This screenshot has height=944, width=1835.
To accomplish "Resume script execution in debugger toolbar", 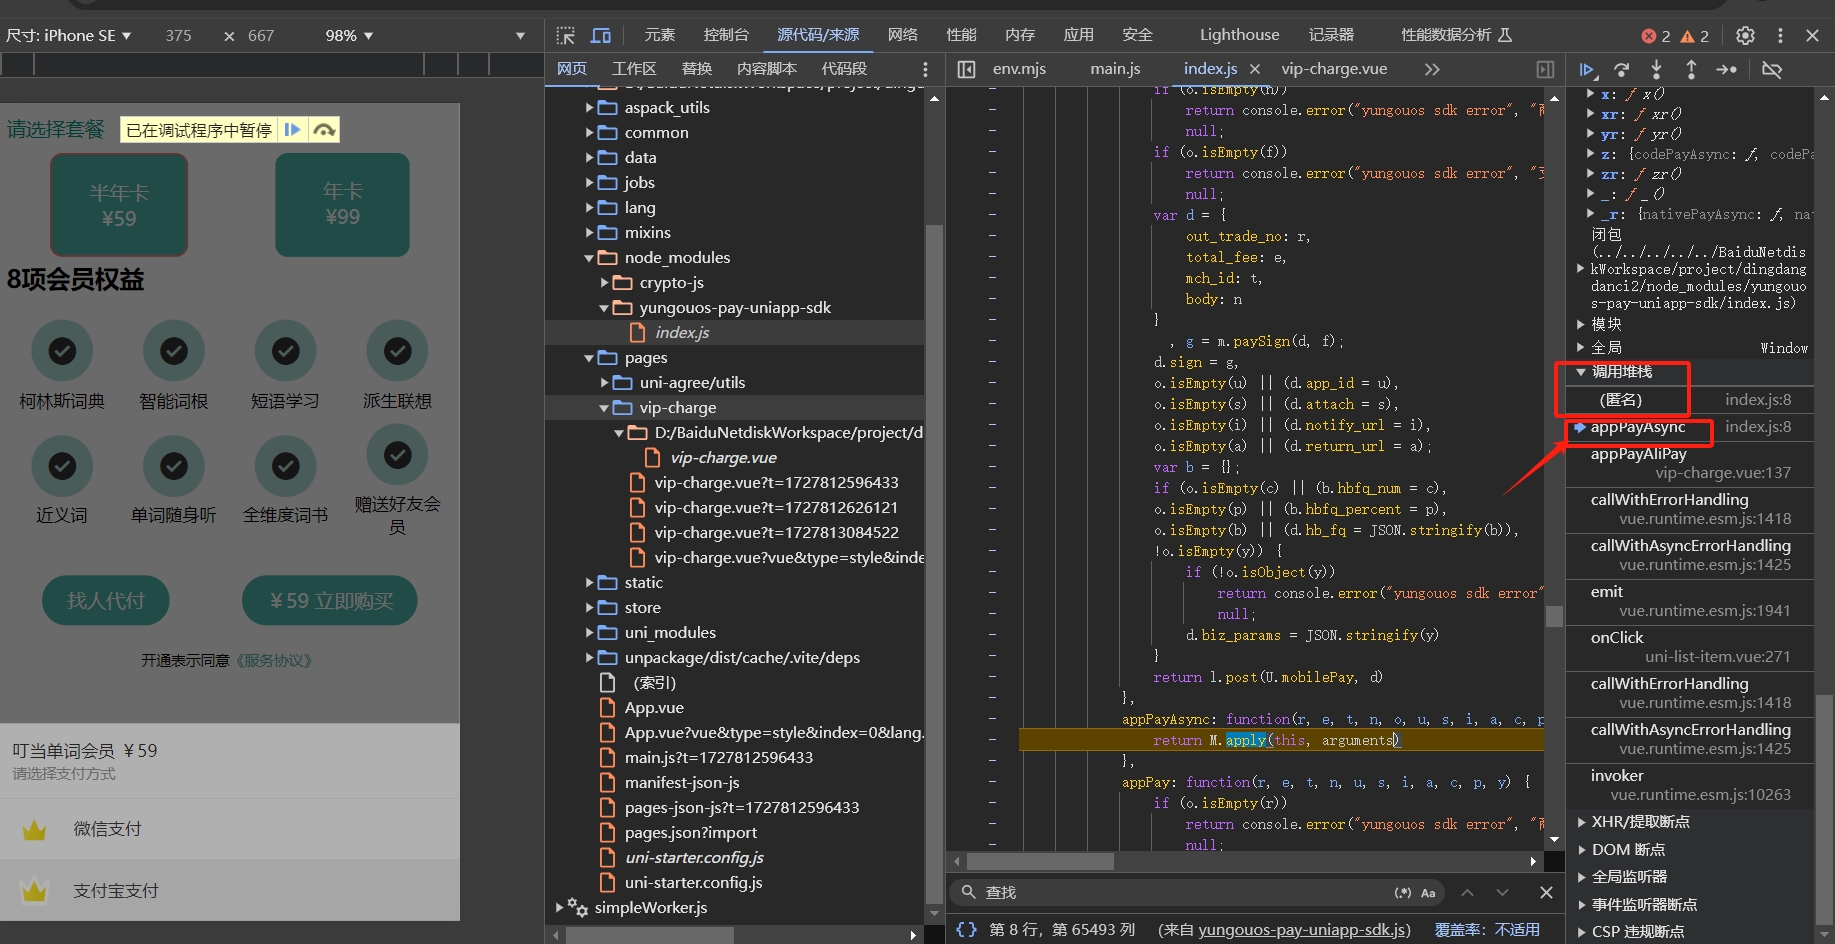I will pyautogui.click(x=1587, y=69).
